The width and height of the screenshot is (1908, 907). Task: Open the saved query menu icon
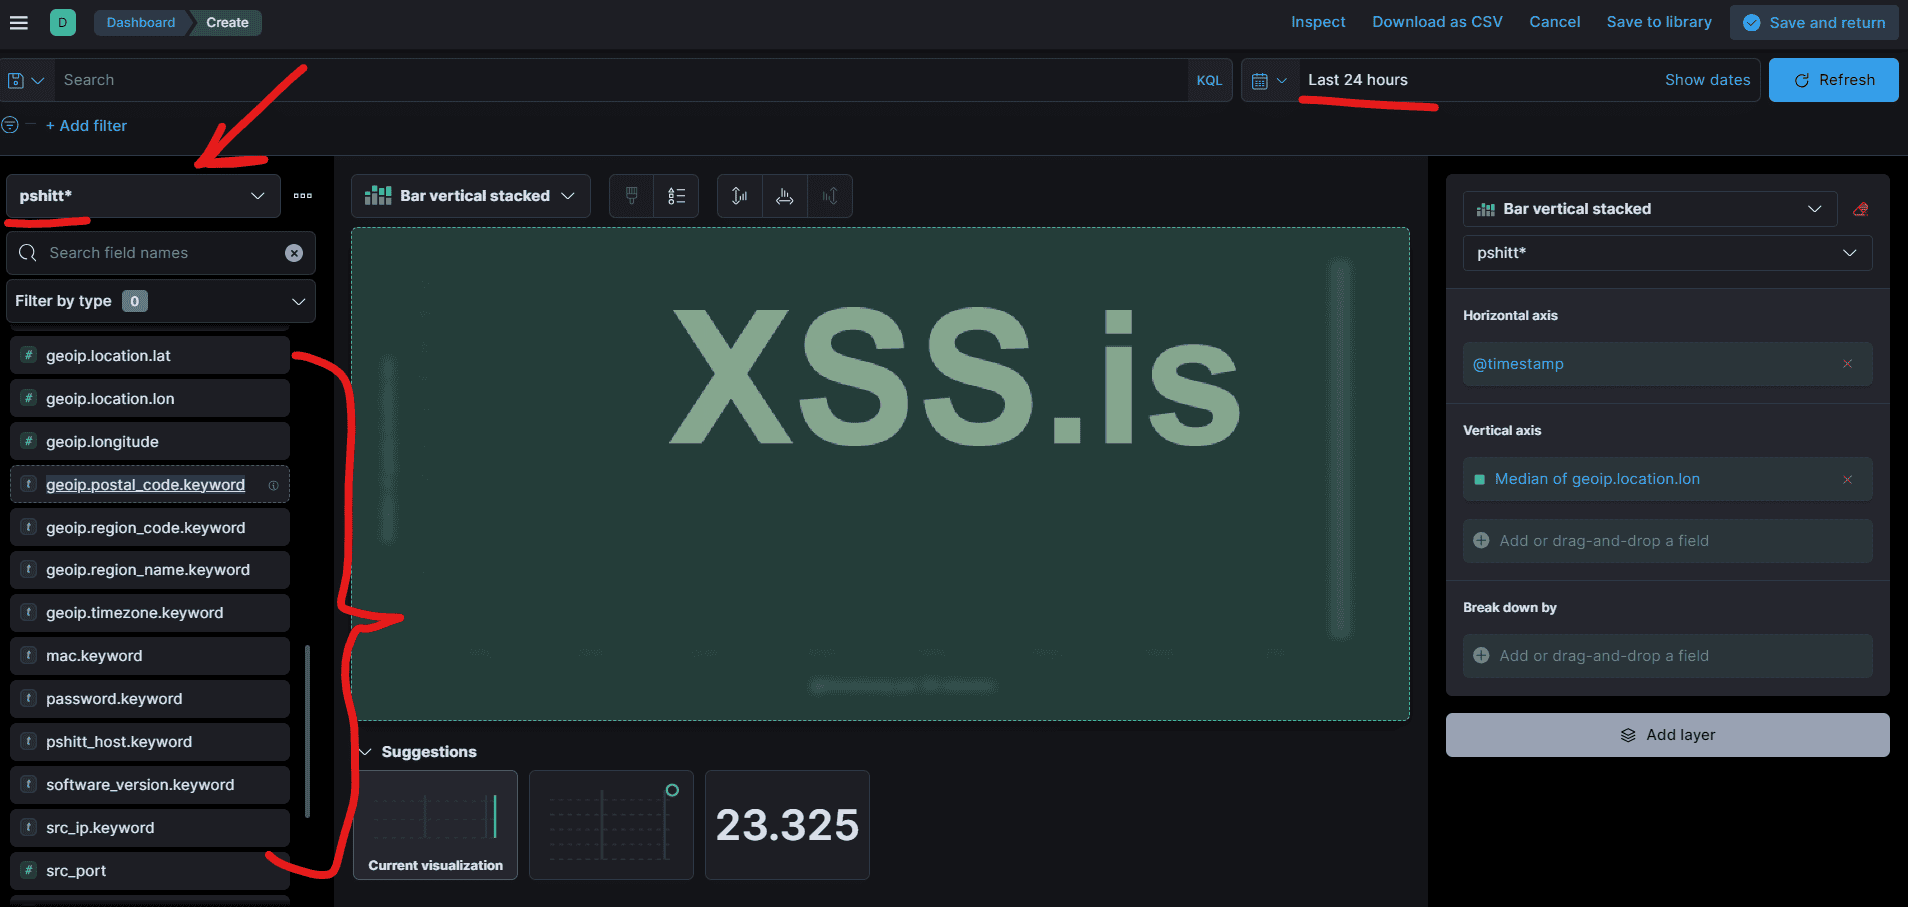(x=25, y=80)
